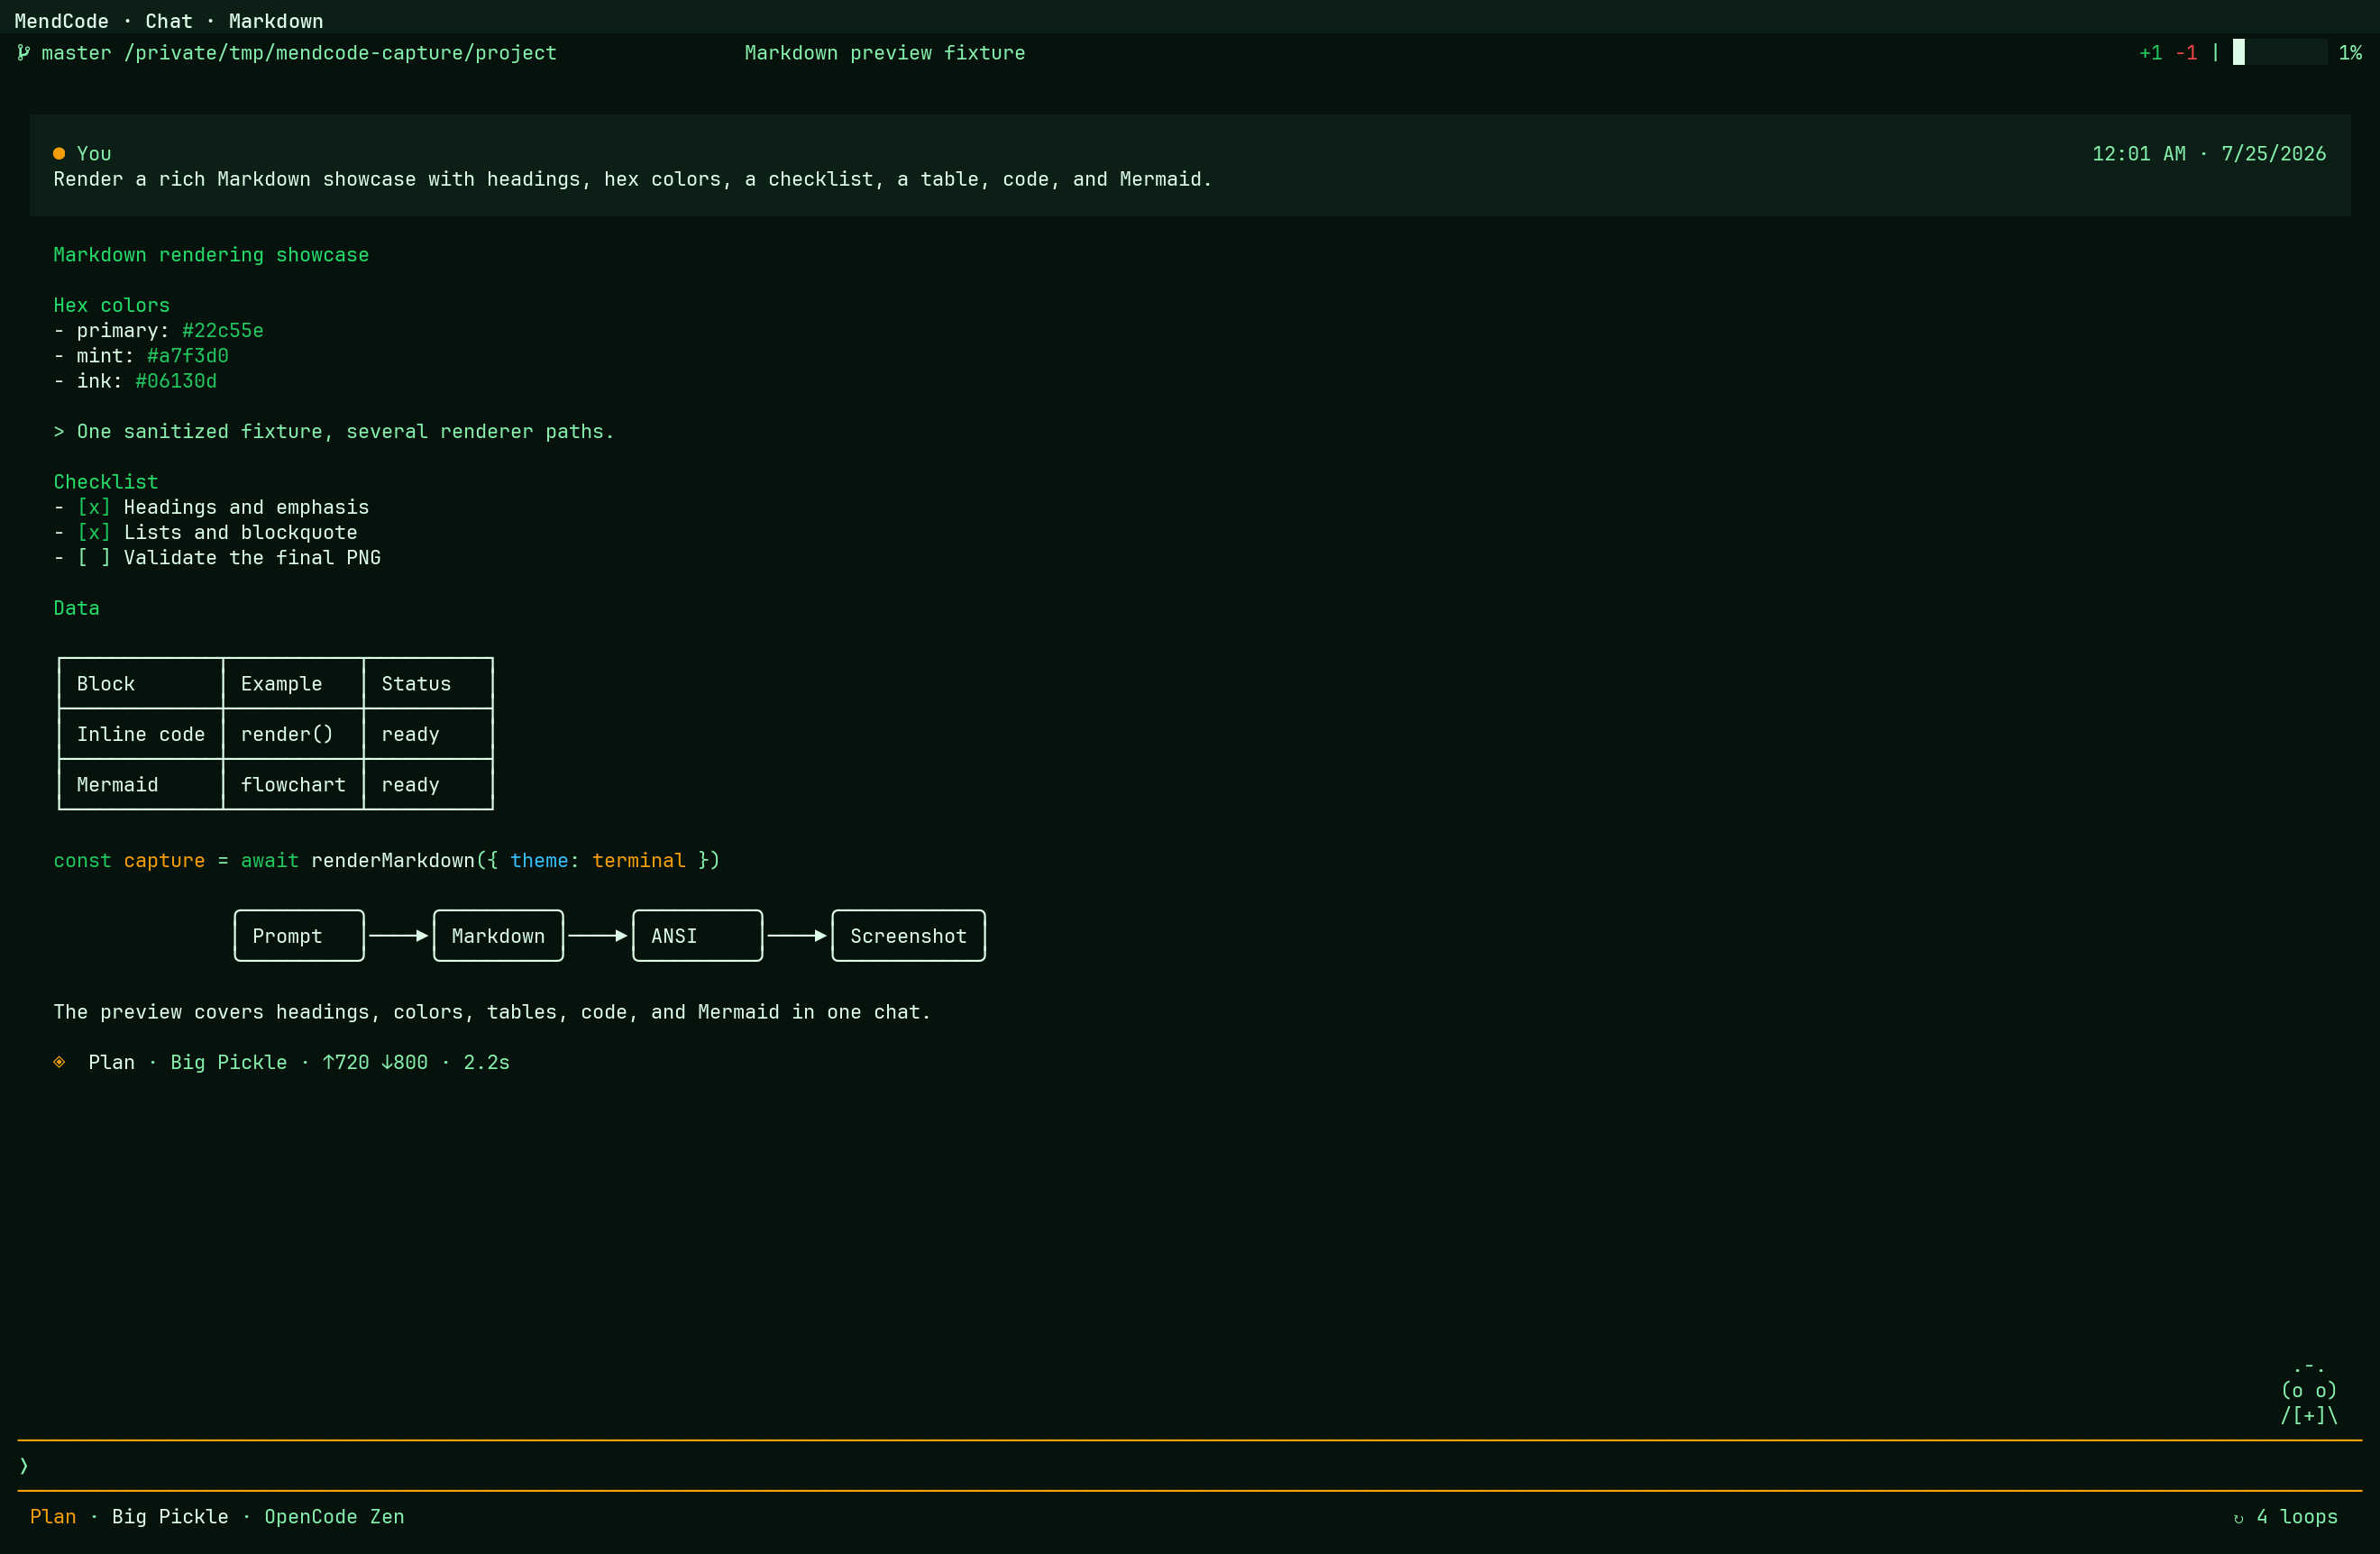Click the Markdown rendering showcase heading
This screenshot has height=1554, width=2380.
[211, 255]
